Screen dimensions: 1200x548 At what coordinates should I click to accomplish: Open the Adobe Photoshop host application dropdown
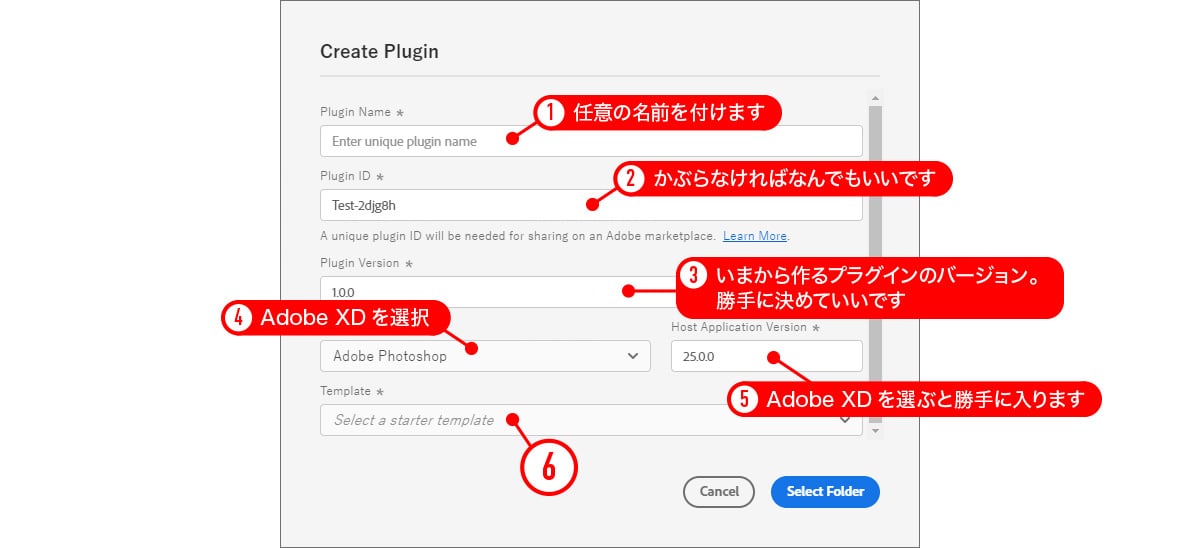pos(485,356)
